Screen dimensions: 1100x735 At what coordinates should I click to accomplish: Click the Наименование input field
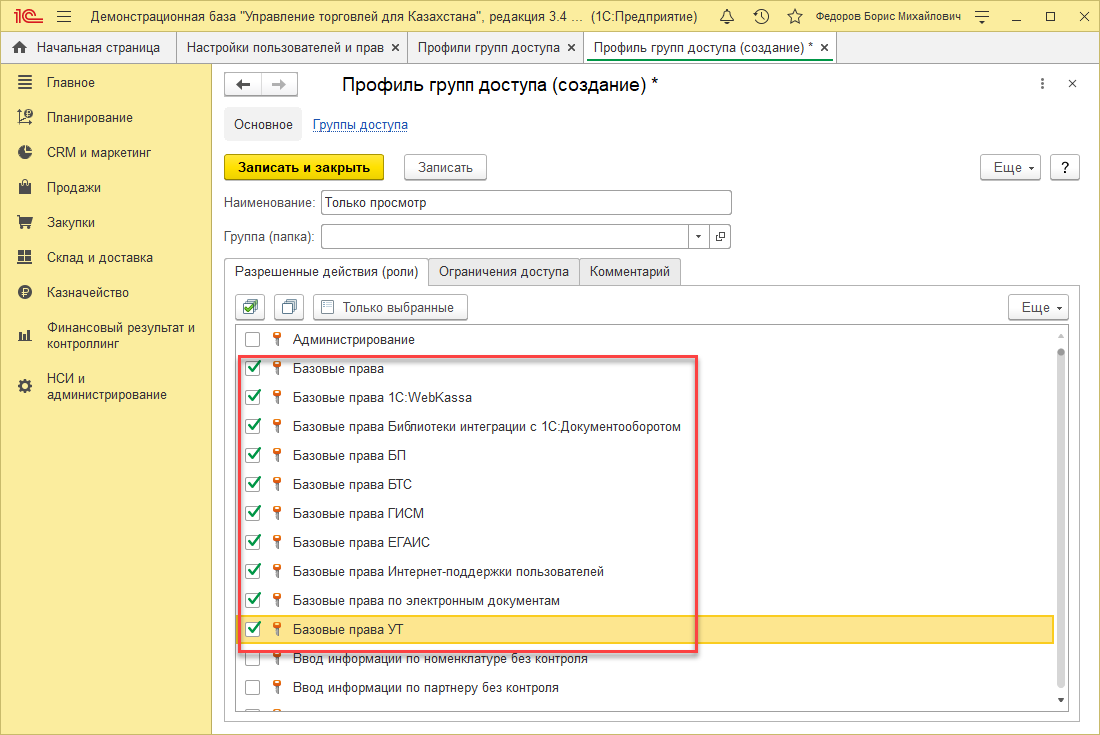526,203
